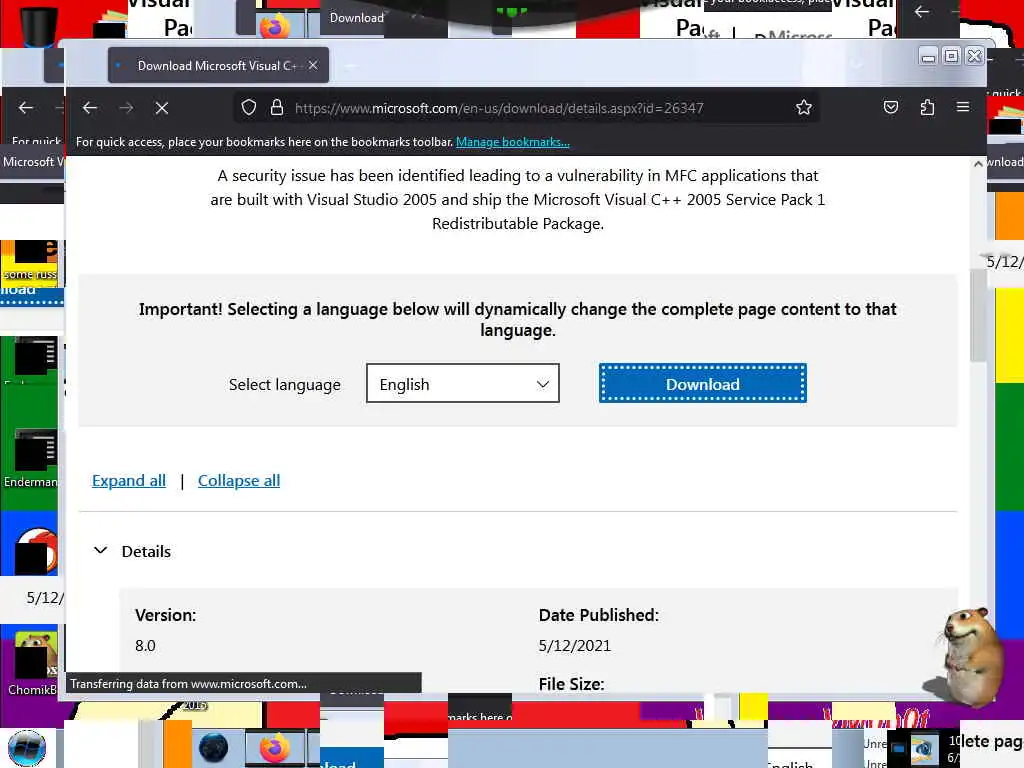Click the Date Published 5/12/2021 value

click(x=575, y=646)
